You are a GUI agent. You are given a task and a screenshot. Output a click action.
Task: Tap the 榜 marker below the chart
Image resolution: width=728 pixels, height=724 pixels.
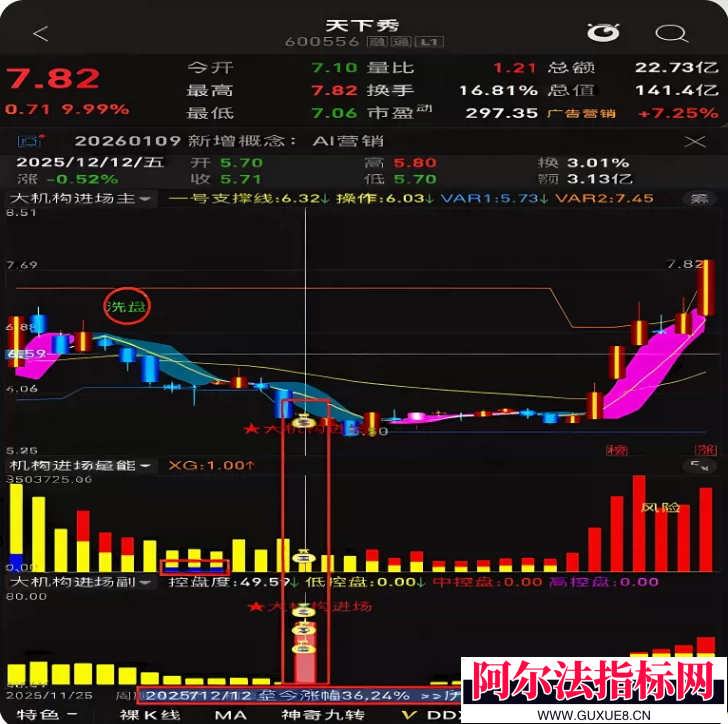click(617, 450)
